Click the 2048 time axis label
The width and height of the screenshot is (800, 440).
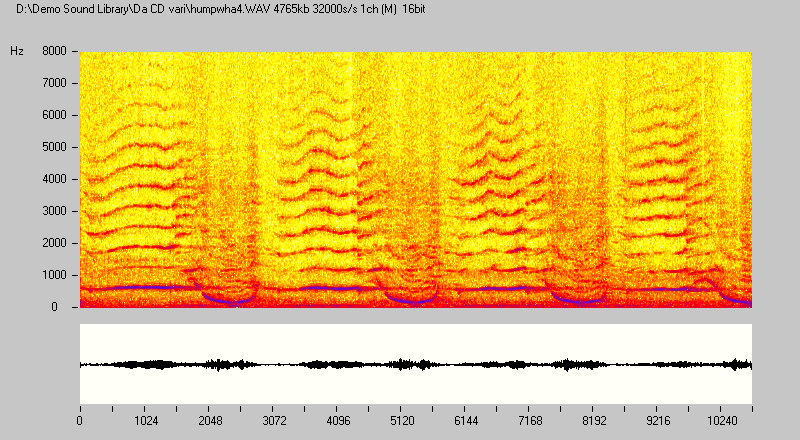pyautogui.click(x=211, y=421)
